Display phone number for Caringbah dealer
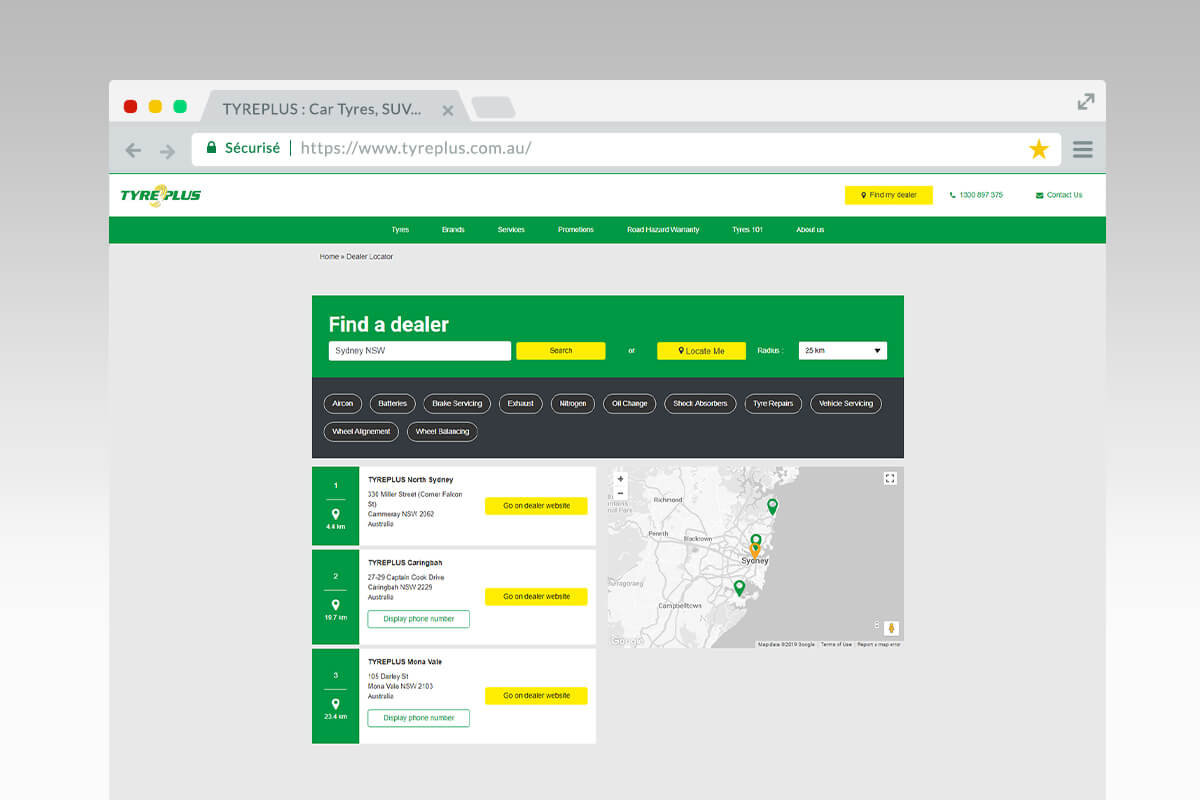1200x800 pixels. click(x=419, y=619)
